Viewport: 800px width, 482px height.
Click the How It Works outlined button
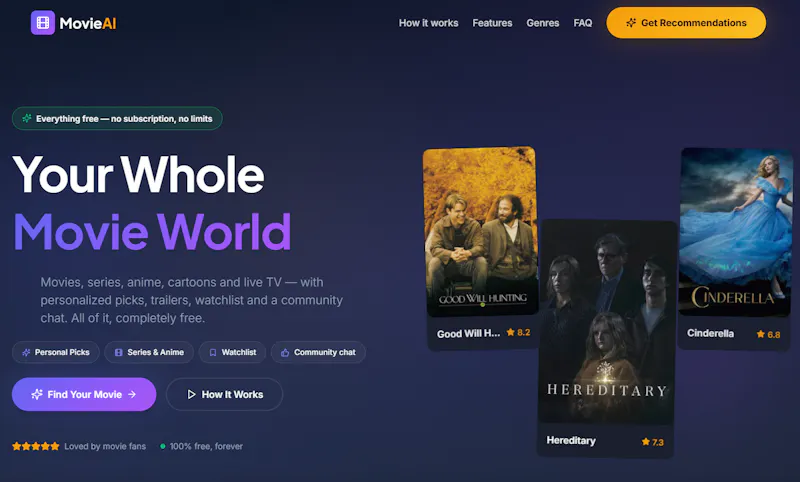224,394
